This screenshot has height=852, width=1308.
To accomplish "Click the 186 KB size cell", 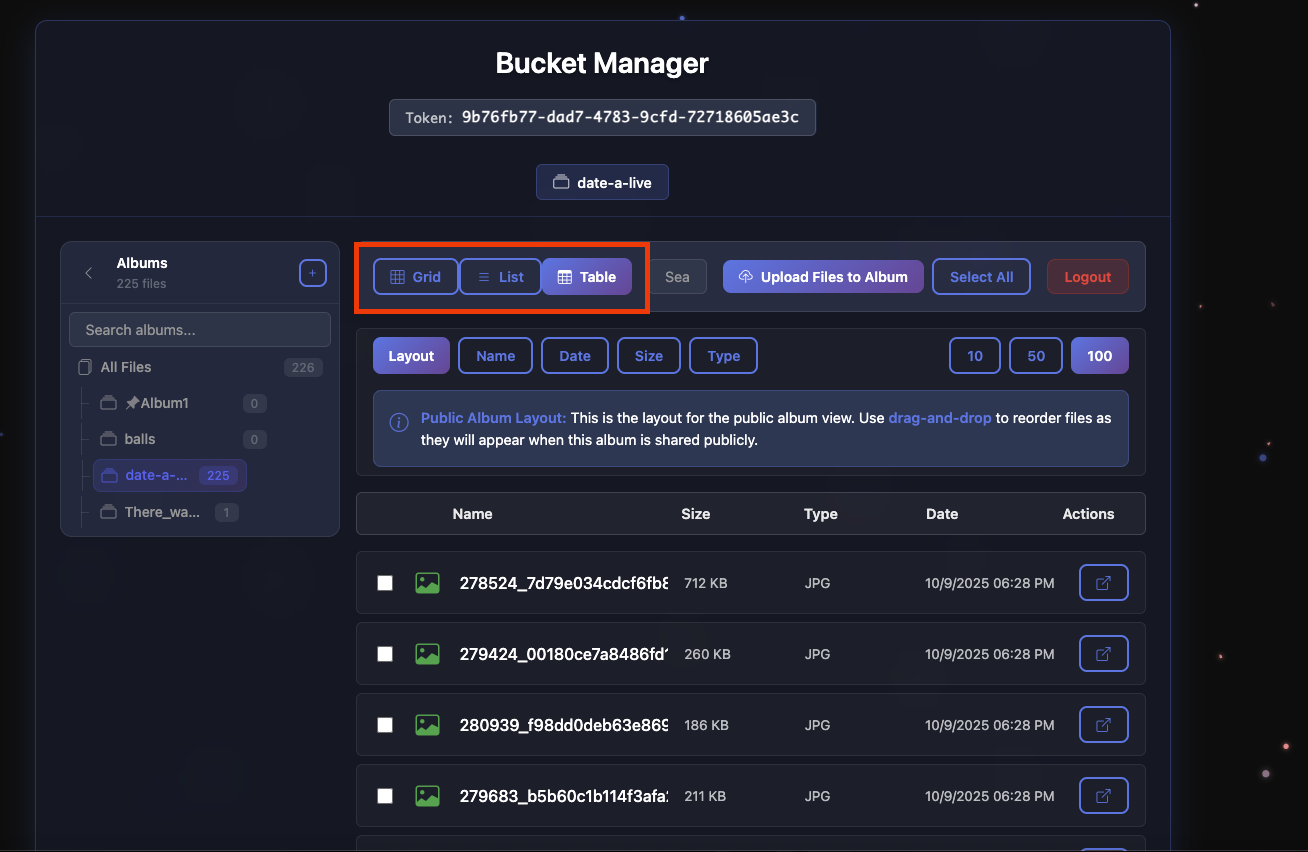I will 706,725.
